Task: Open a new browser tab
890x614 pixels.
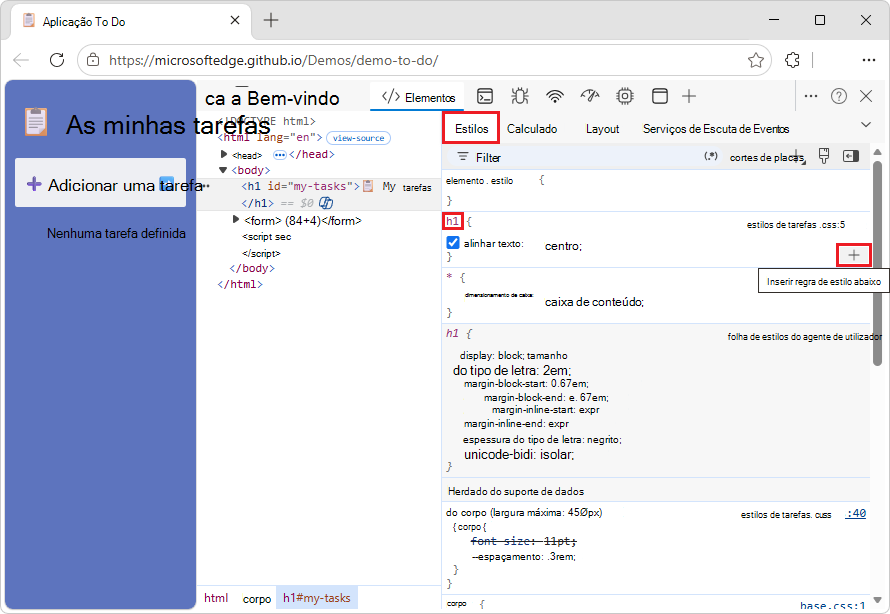Action: click(x=271, y=20)
